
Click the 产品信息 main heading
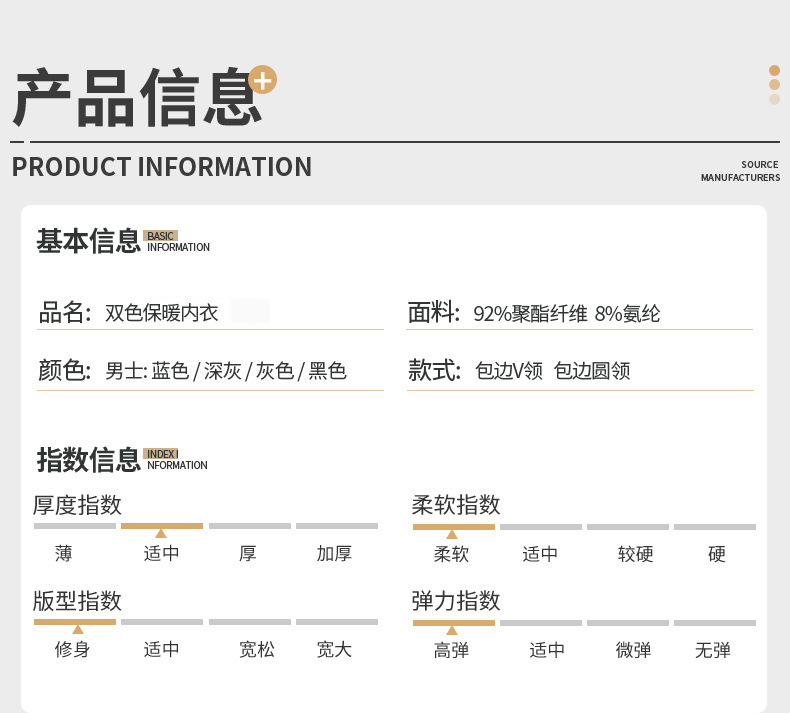tap(138, 97)
